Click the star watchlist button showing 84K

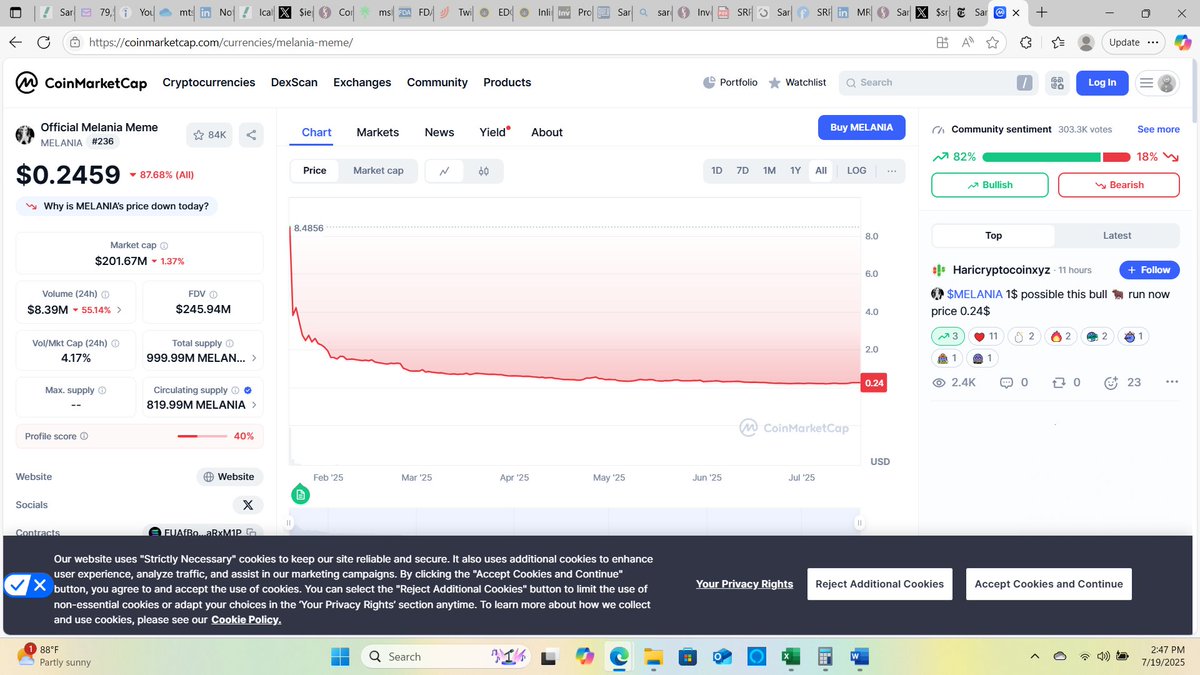[210, 135]
